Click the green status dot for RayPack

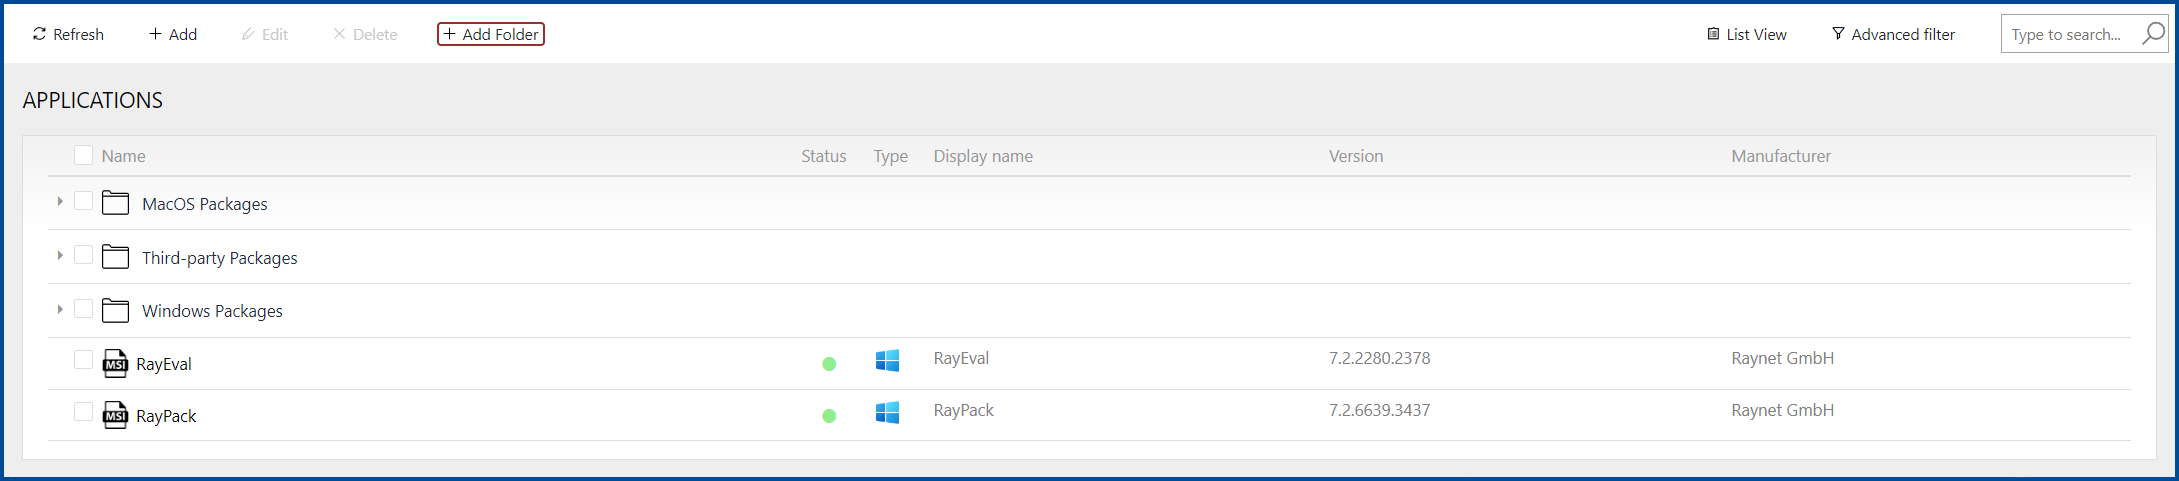[829, 416]
